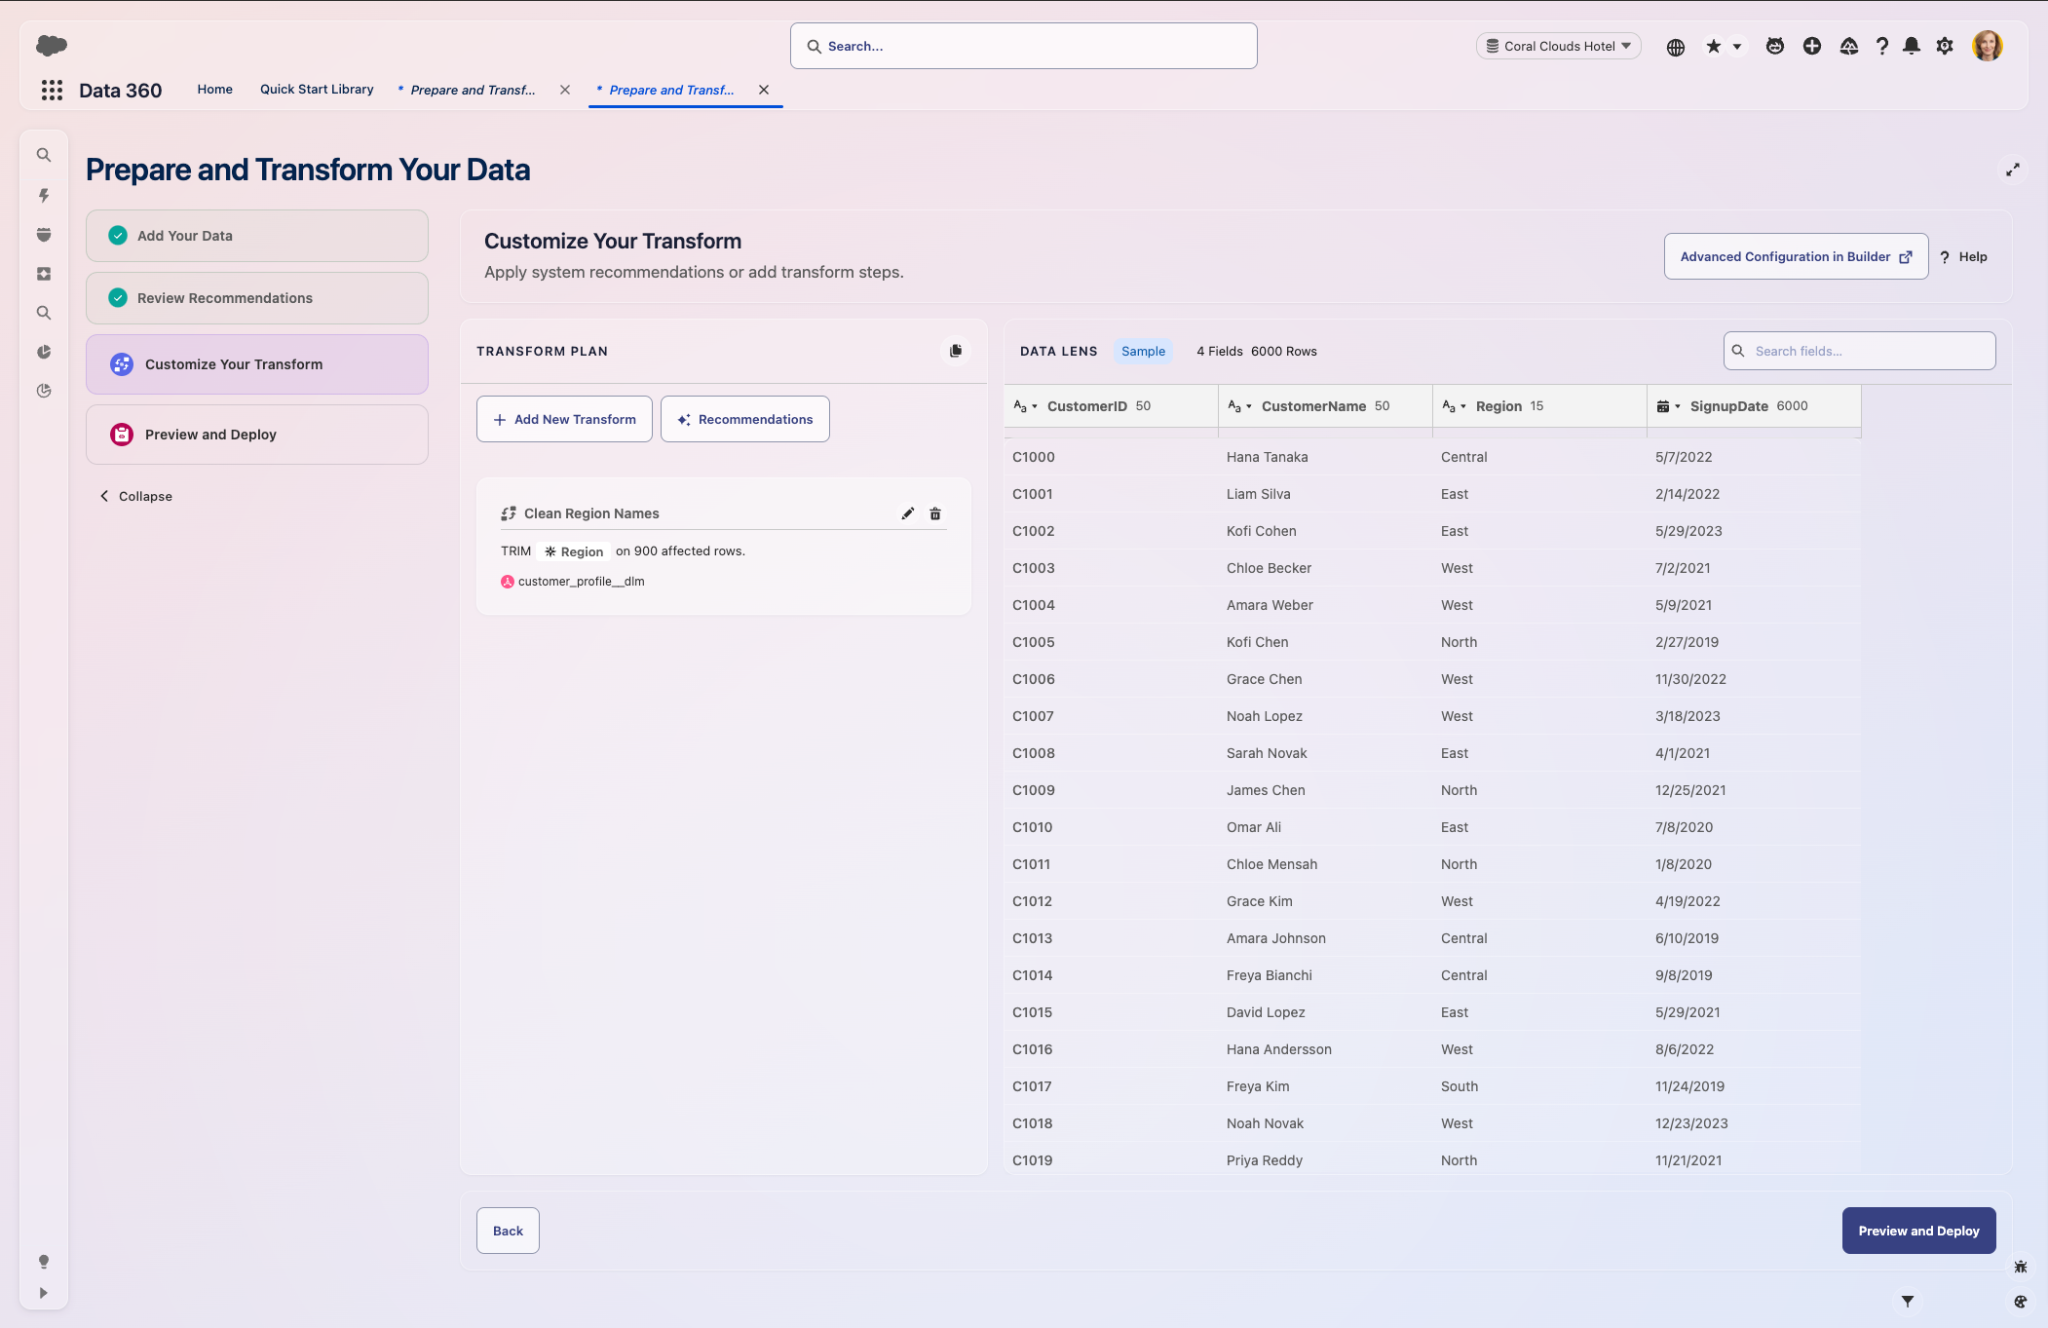Focus the global Search box
Viewport: 2048px width, 1328px height.
(1023, 46)
